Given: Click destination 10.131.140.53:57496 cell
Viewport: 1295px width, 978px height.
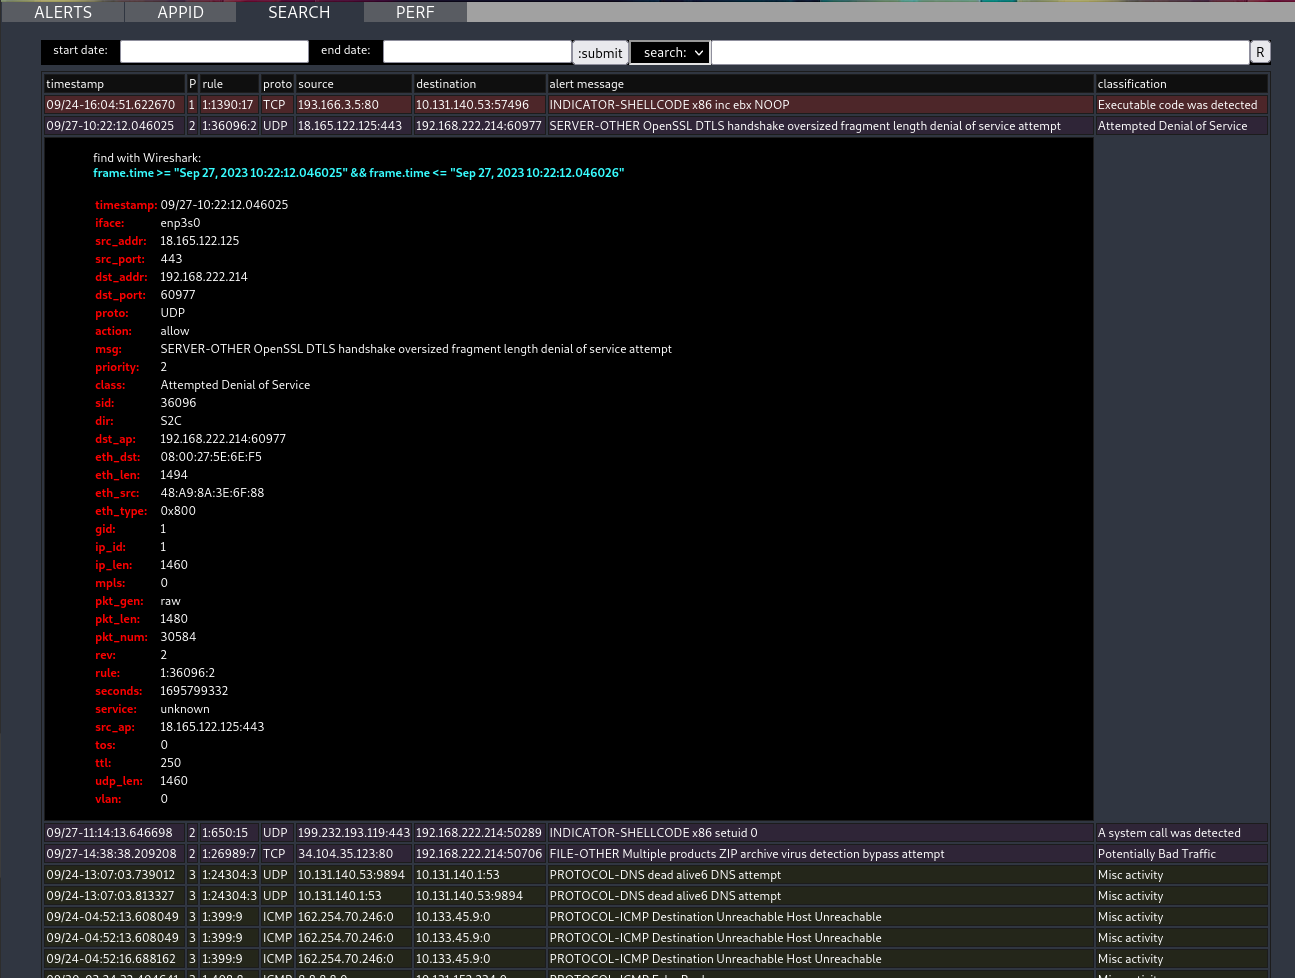Looking at the screenshot, I should (x=479, y=105).
